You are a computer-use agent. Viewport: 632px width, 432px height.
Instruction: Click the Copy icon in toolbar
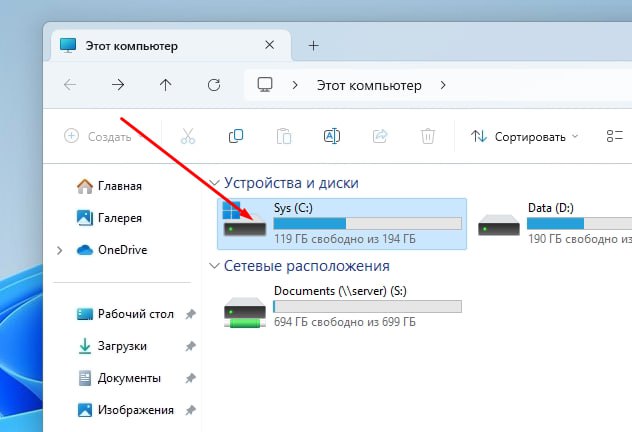(236, 136)
